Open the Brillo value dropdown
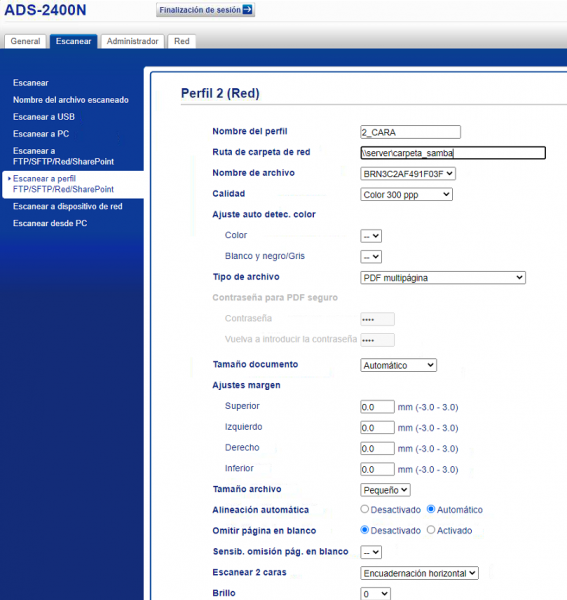 click(375, 593)
